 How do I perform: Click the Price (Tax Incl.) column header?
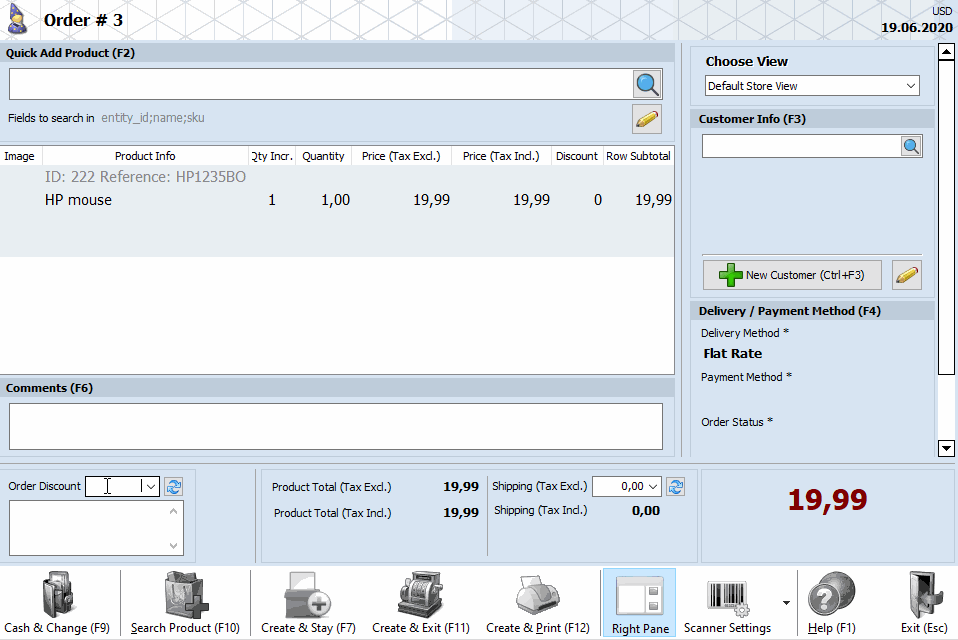501,156
